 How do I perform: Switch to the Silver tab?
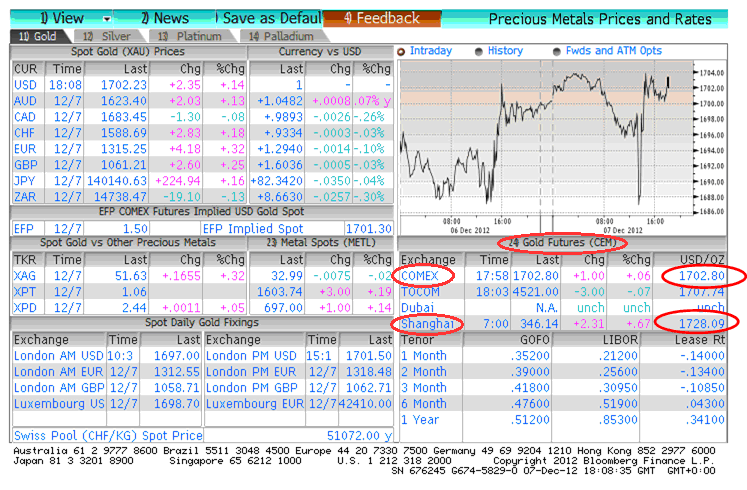tap(107, 36)
